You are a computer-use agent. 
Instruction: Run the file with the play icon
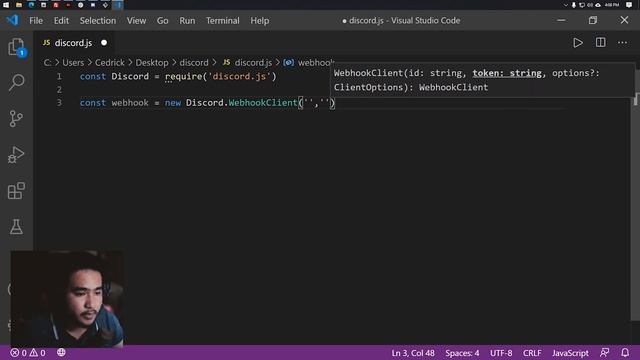[x=578, y=43]
